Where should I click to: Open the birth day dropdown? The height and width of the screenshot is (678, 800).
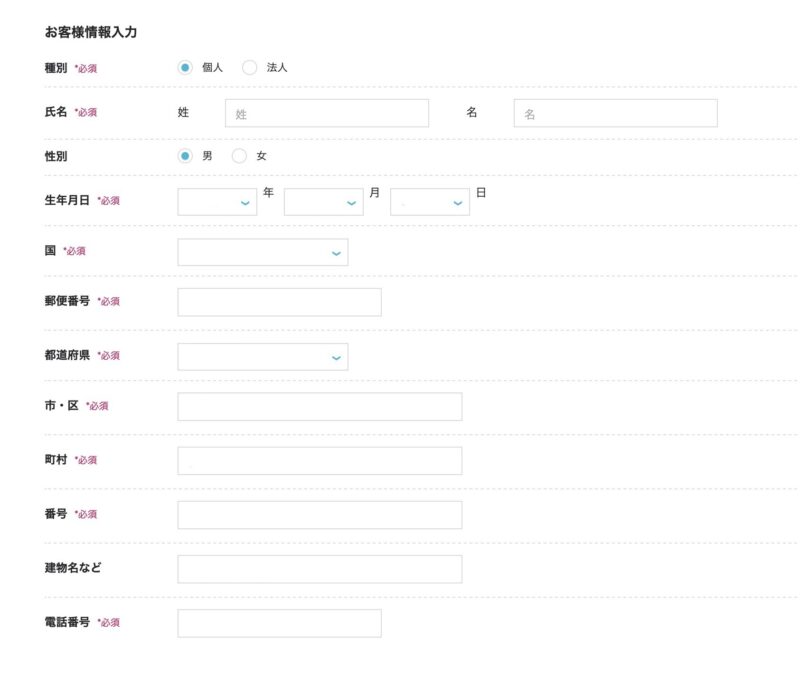(430, 202)
